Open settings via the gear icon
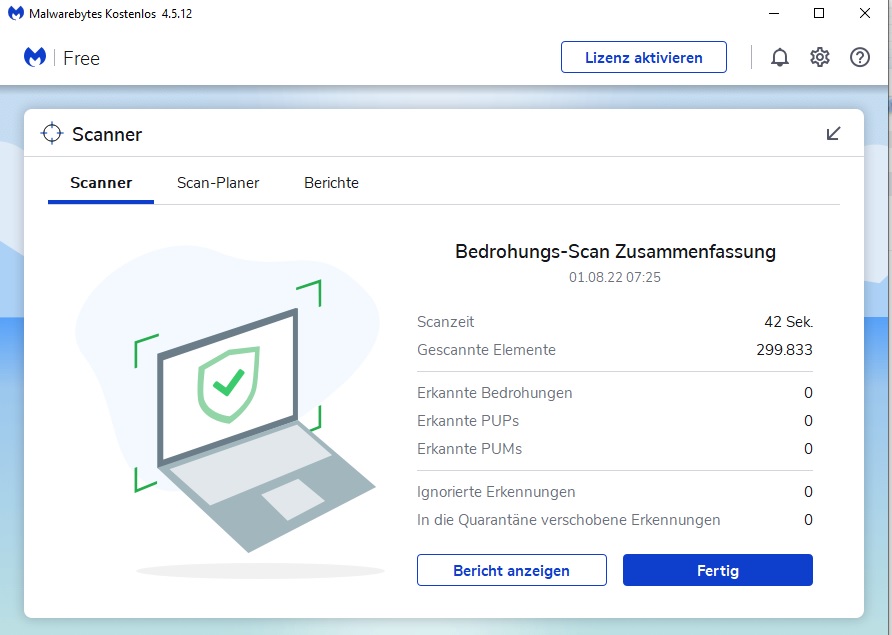 coord(820,57)
